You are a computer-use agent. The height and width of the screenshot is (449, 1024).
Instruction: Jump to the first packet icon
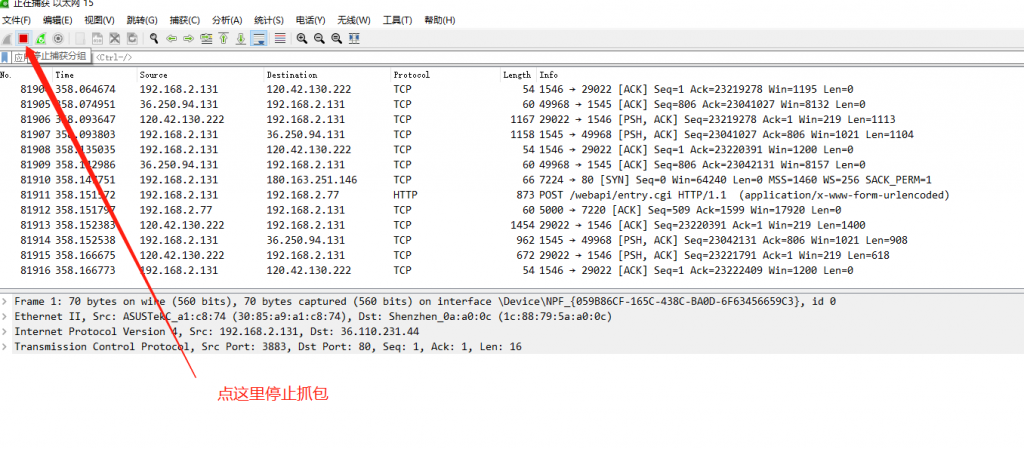(223, 39)
